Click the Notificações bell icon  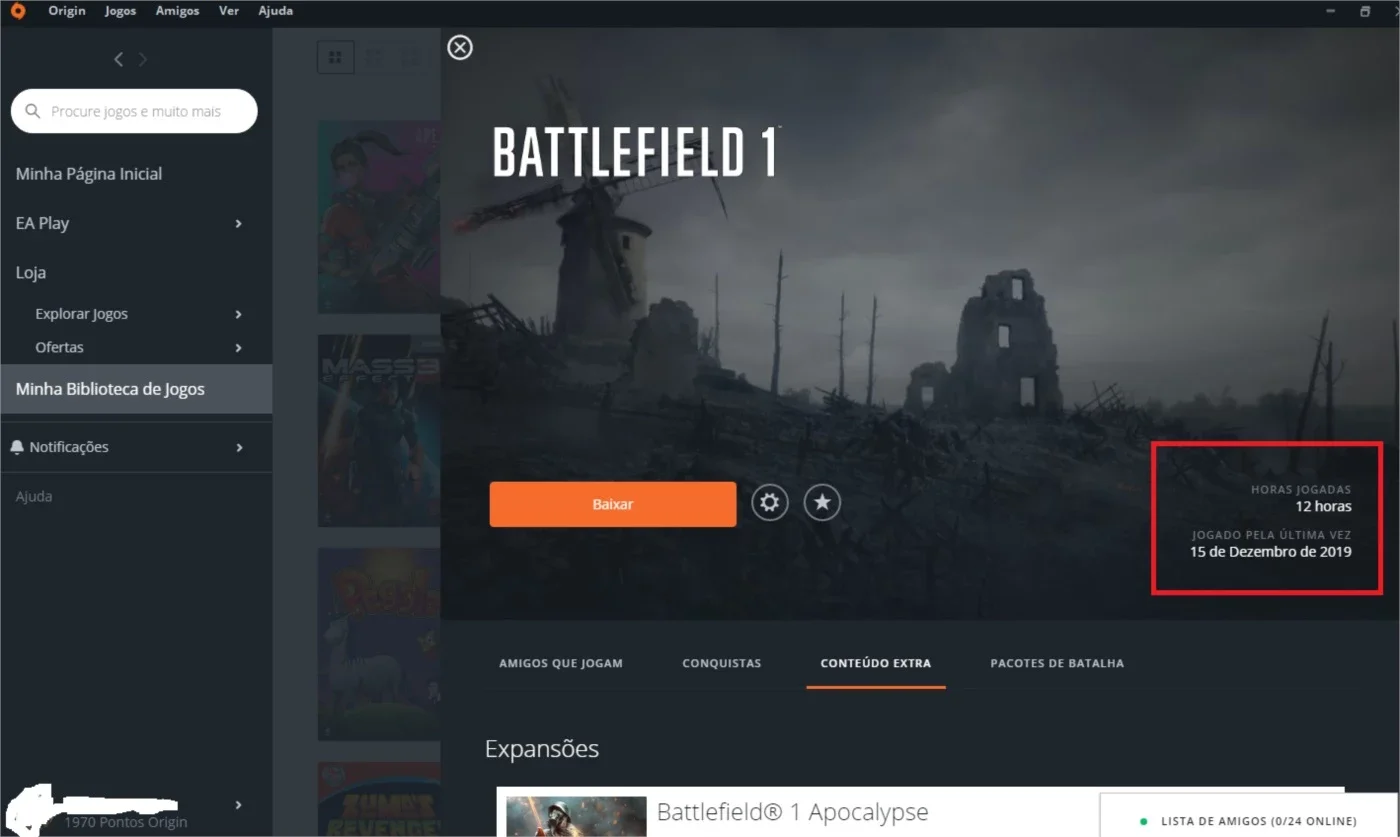[x=17, y=447]
